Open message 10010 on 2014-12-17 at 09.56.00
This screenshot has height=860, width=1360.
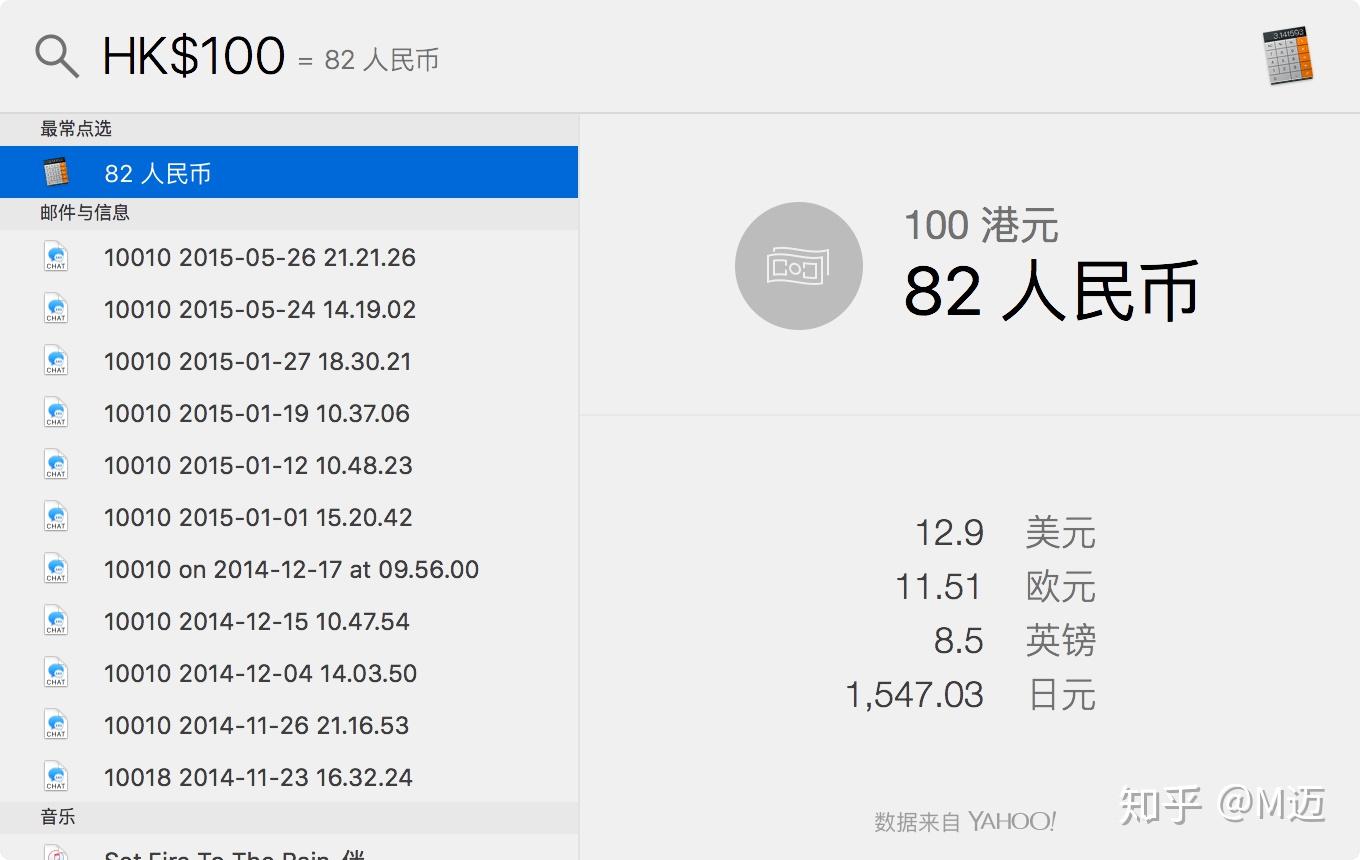[x=291, y=569]
